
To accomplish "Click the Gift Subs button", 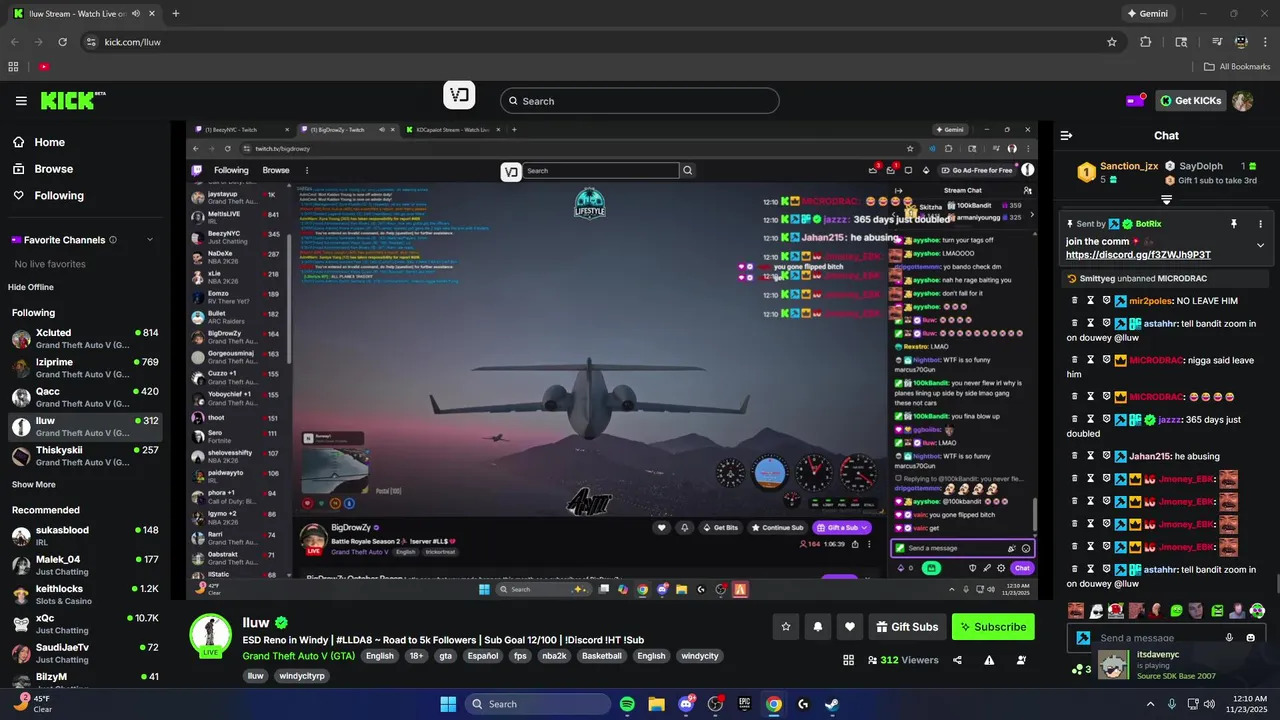I will pos(908,627).
